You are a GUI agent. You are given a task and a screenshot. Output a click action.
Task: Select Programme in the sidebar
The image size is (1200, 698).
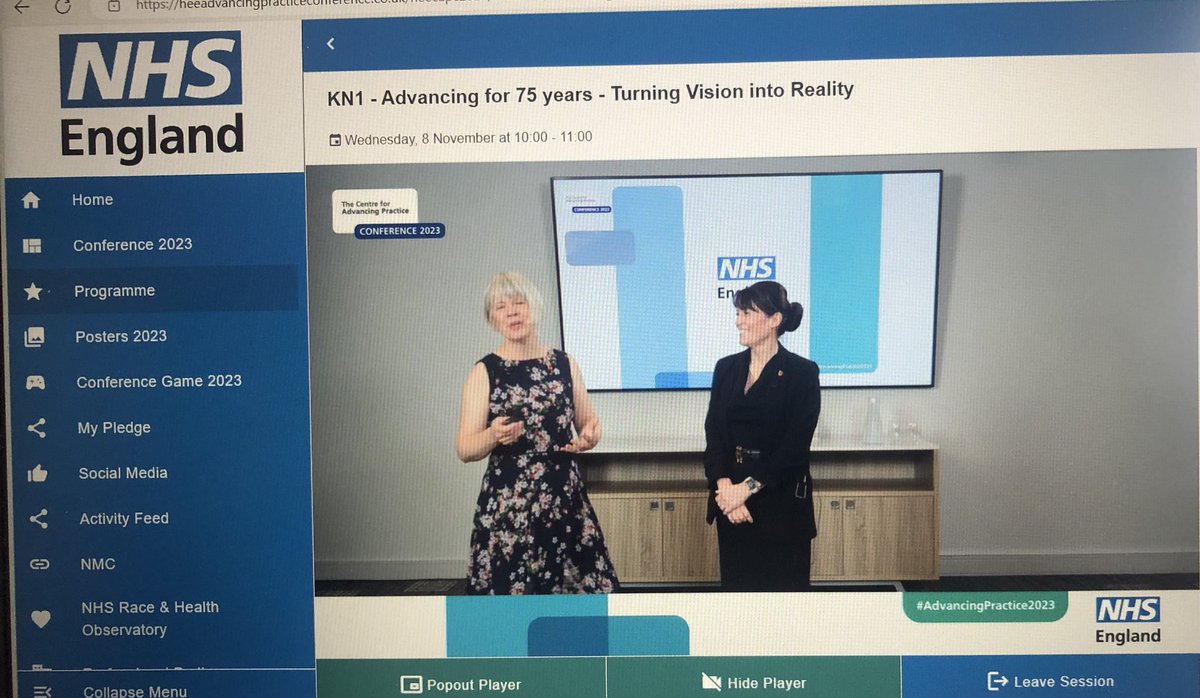point(114,291)
